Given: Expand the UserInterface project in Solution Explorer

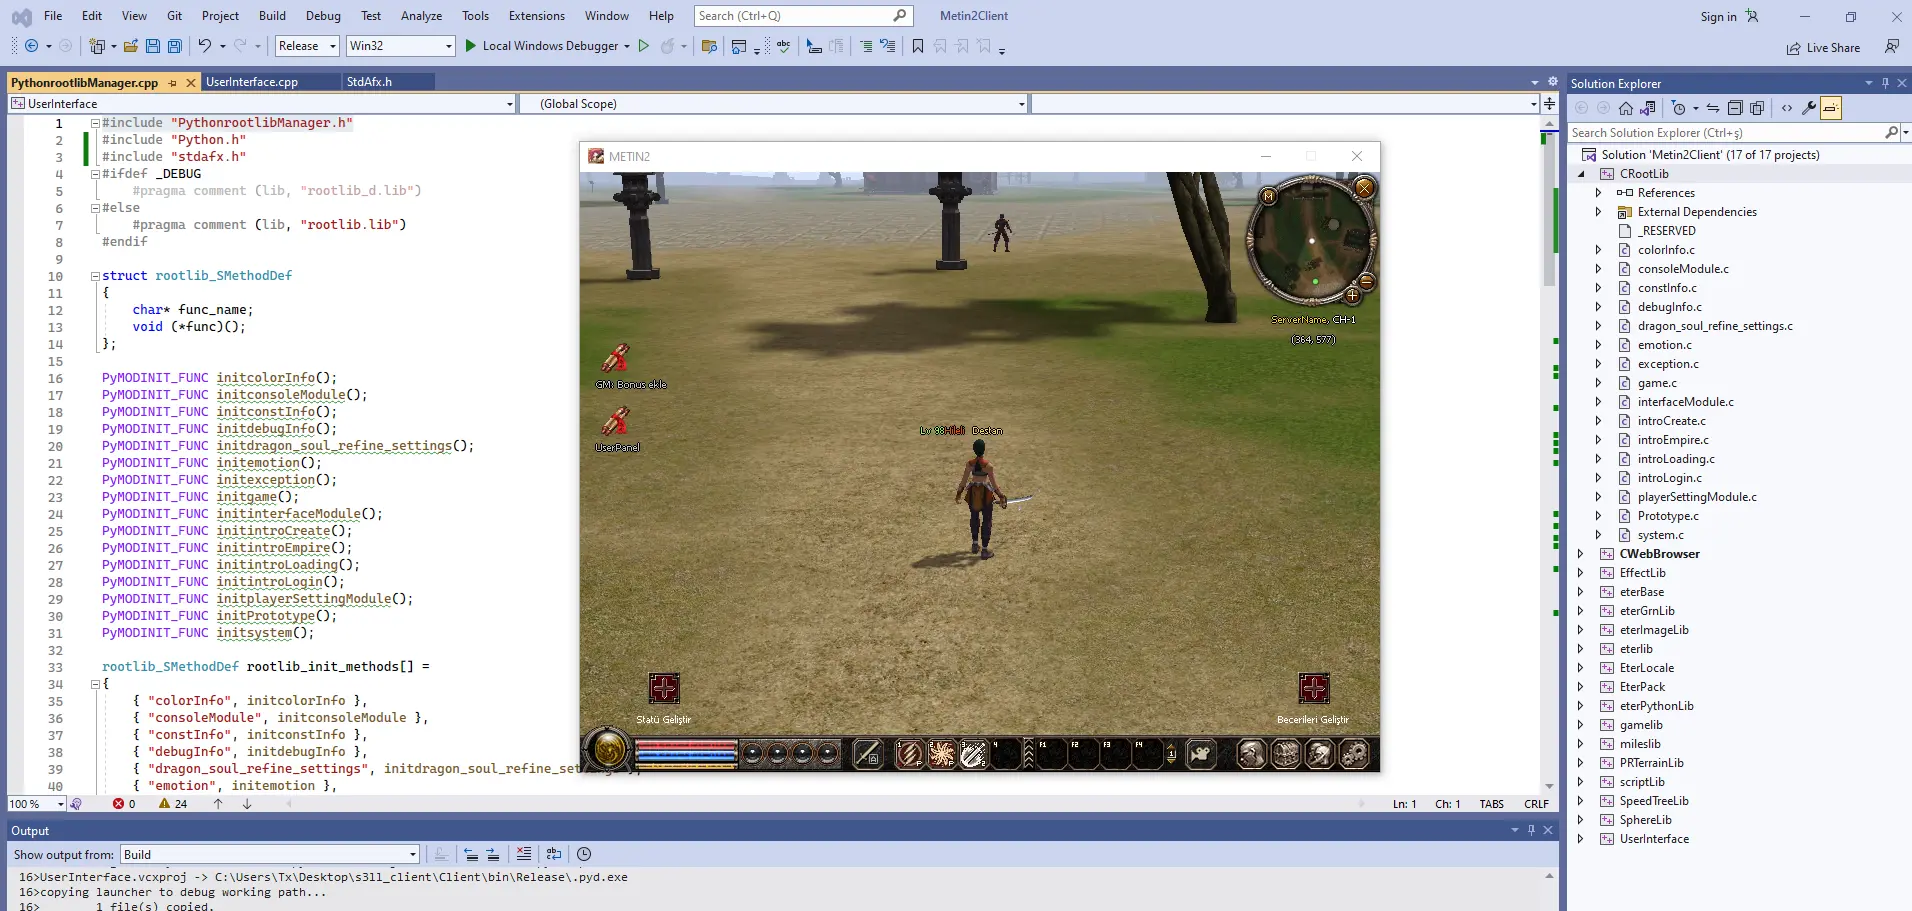Looking at the screenshot, I should 1581,839.
